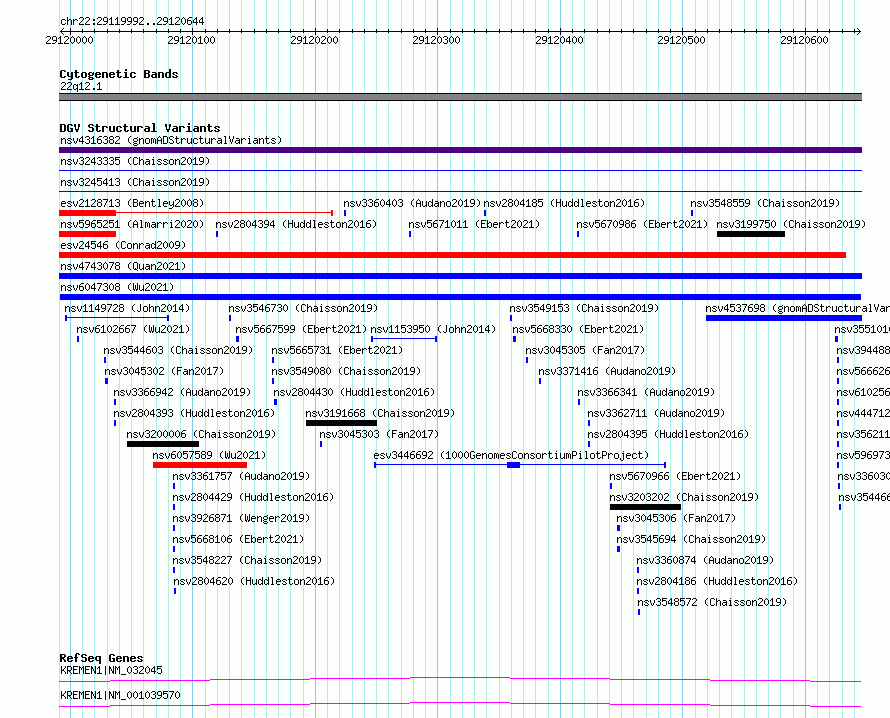The height and width of the screenshot is (718, 890).
Task: Select the nsv3549080 (Chaisson2019) label
Action: click(x=346, y=371)
